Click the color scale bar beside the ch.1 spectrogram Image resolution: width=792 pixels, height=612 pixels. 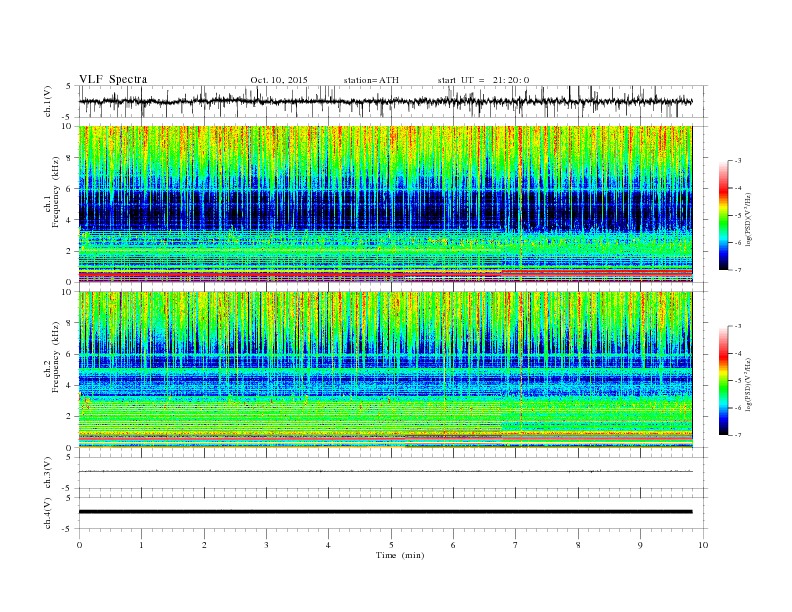click(x=723, y=216)
